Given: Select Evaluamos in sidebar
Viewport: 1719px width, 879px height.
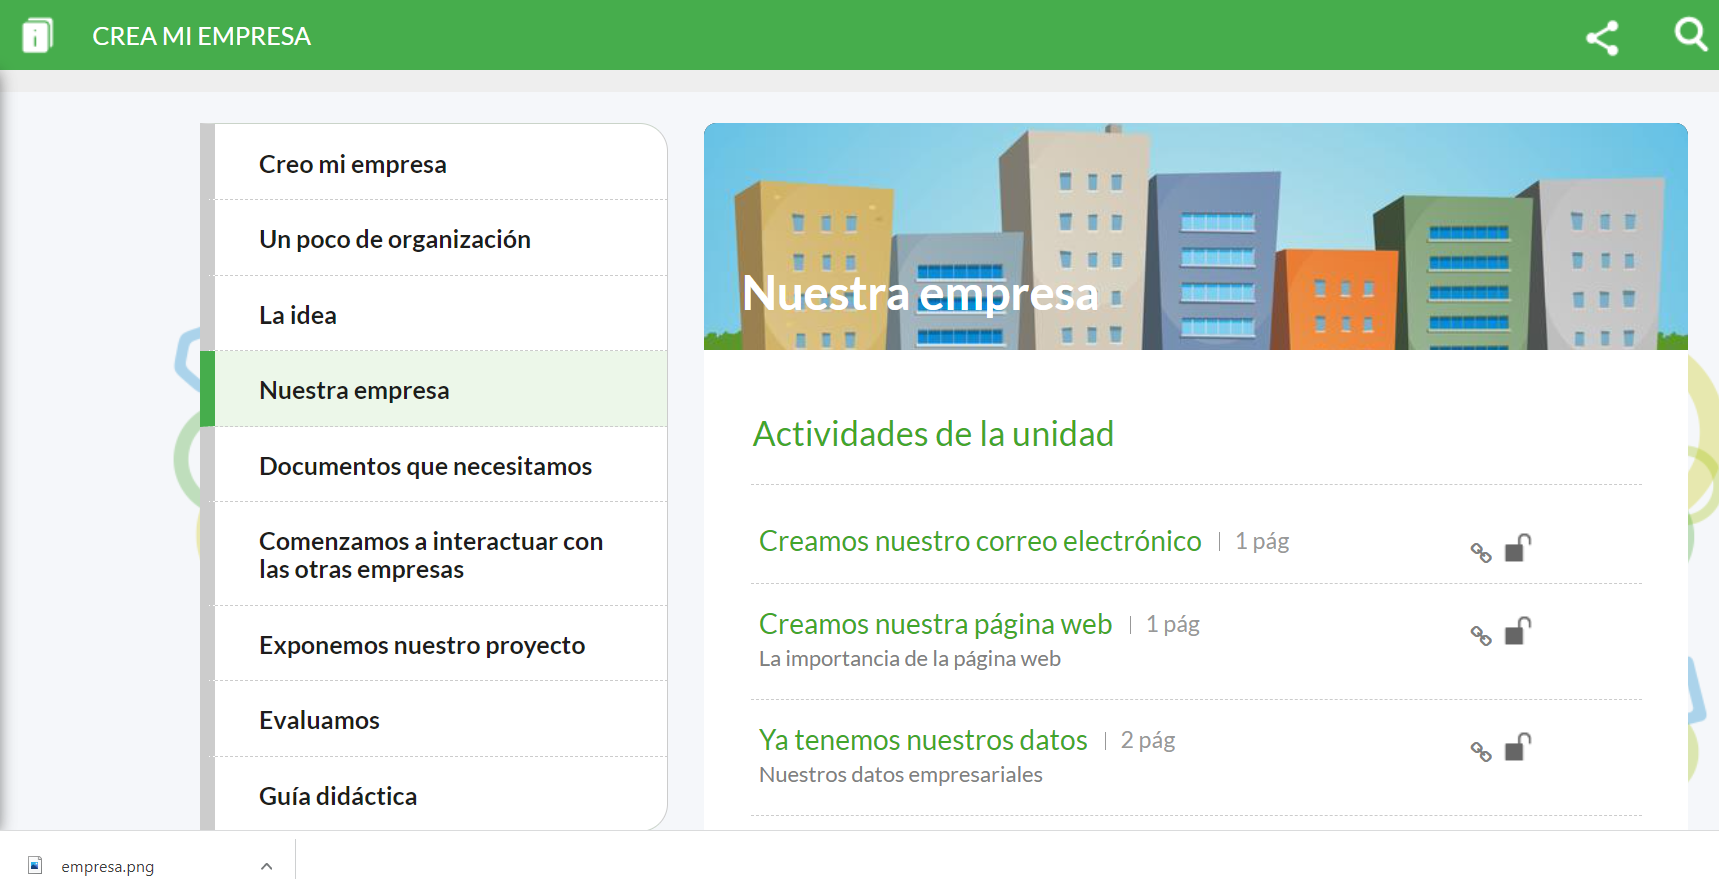Looking at the screenshot, I should coord(440,719).
